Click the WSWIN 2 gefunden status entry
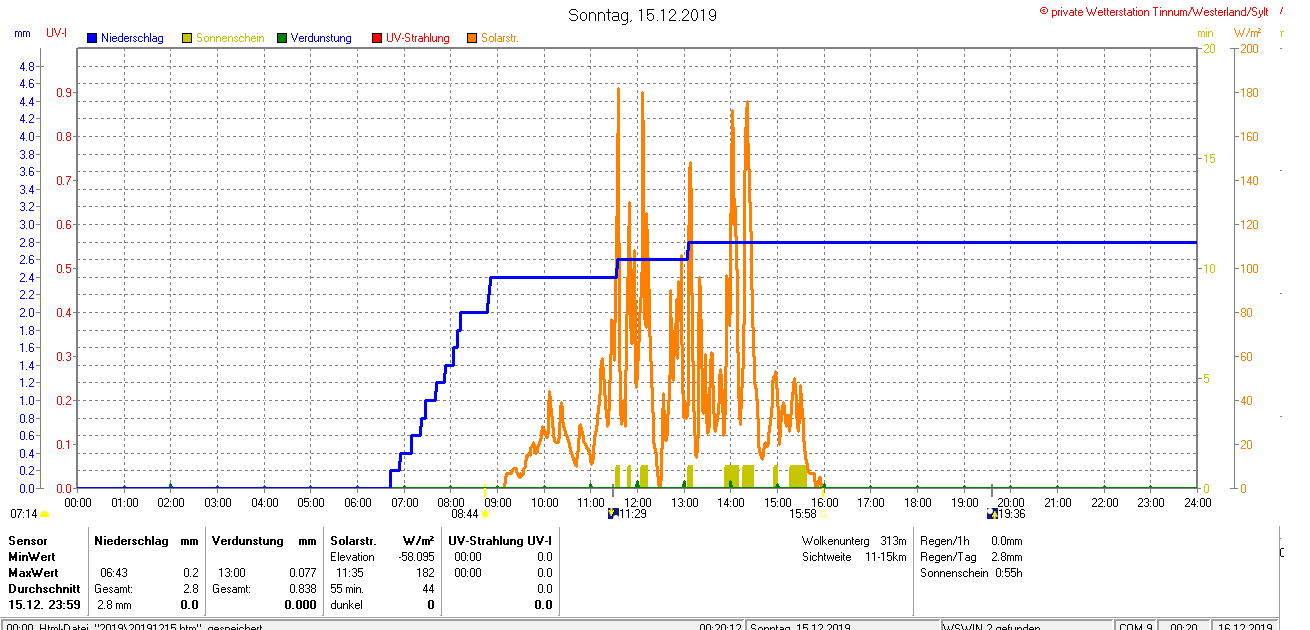Screen dimensions: 1310x630 click(x=993, y=626)
